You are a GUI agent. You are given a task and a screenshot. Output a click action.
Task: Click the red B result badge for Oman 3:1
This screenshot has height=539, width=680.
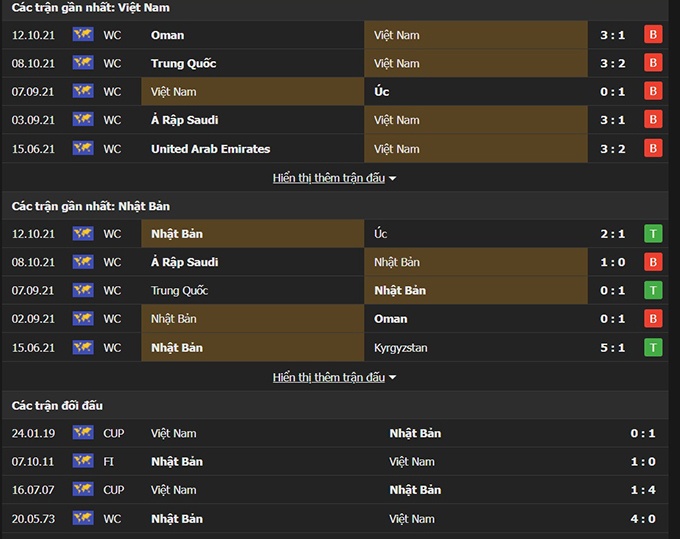653,35
